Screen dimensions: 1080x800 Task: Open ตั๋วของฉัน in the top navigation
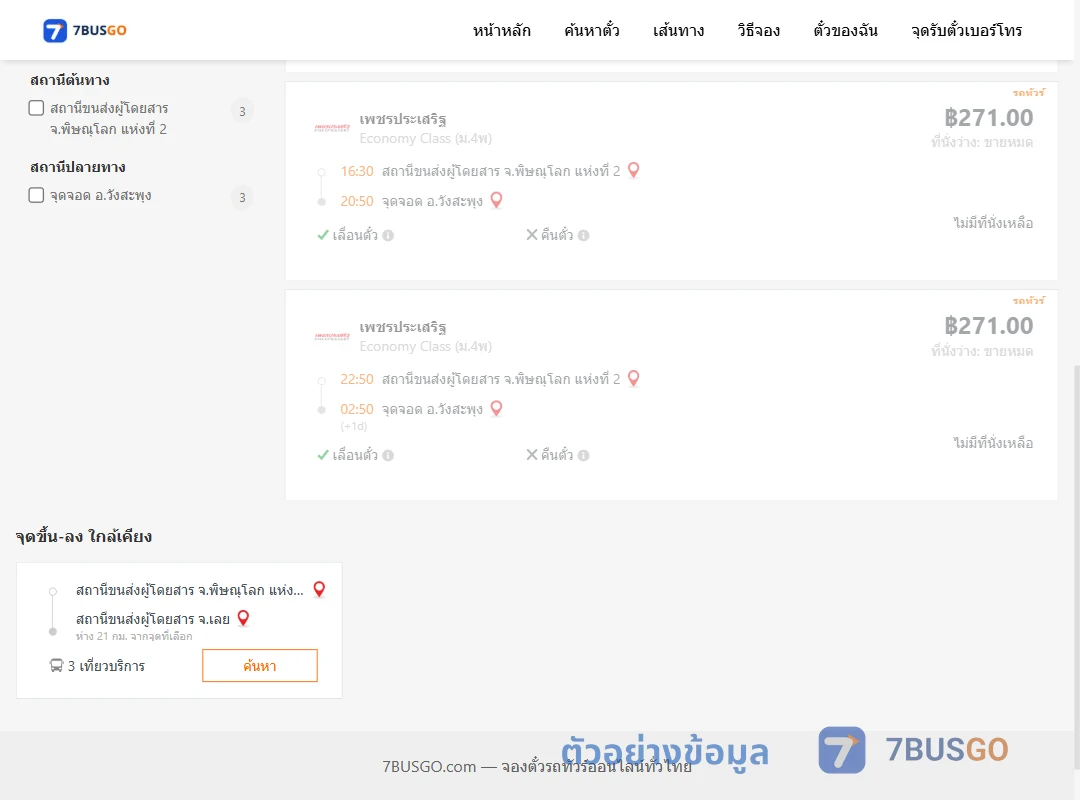[x=845, y=30]
